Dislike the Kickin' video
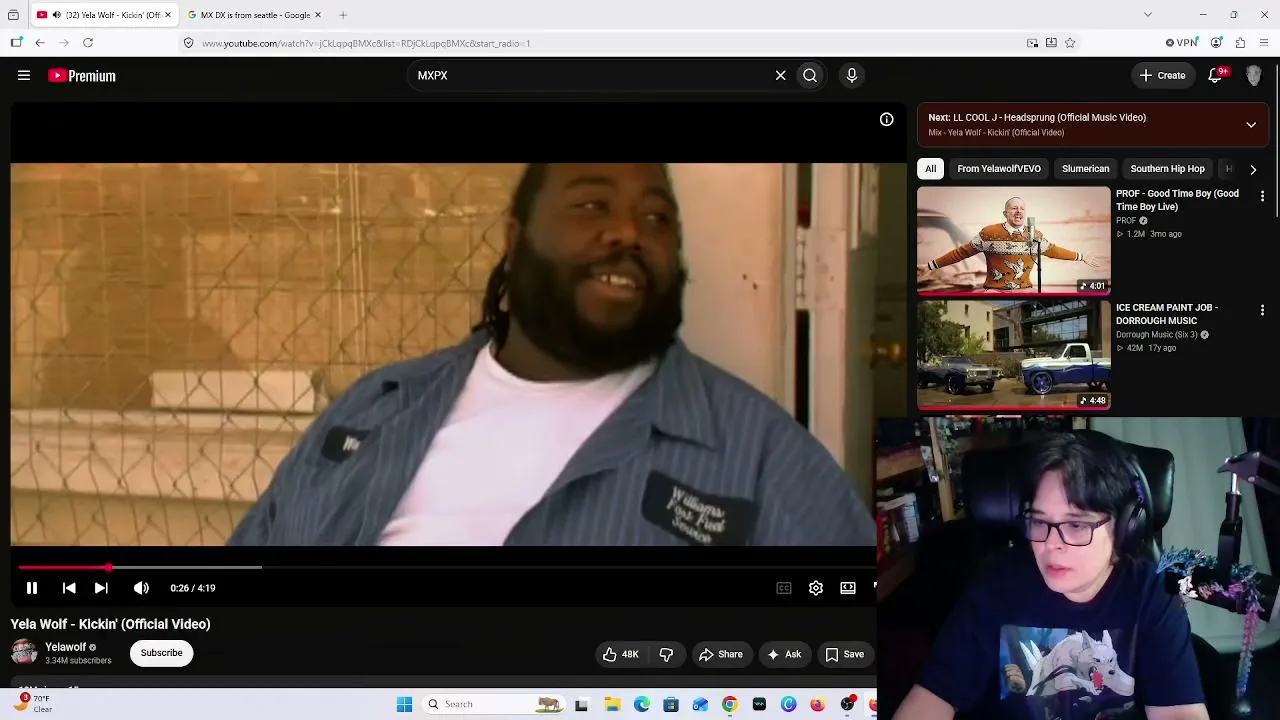 [x=666, y=654]
